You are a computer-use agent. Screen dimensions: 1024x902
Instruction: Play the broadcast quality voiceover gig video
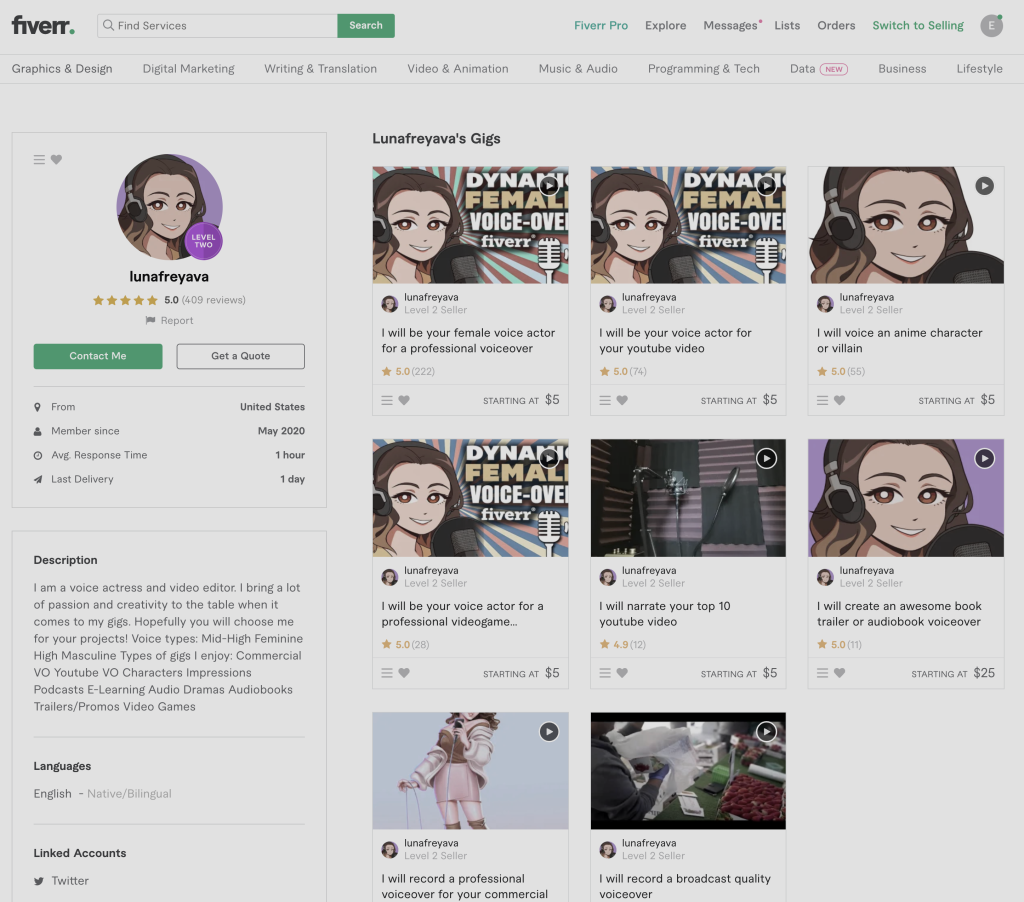click(767, 732)
